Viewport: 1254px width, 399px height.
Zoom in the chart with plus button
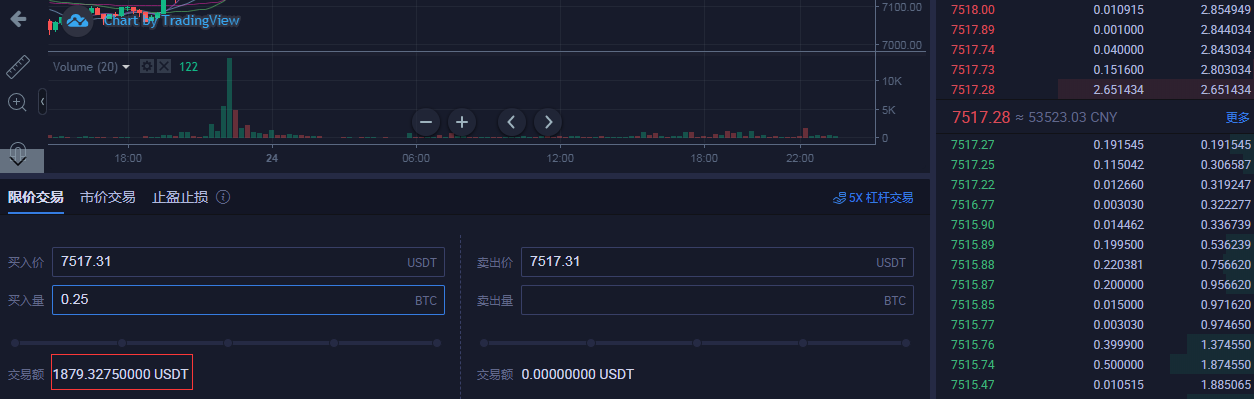click(462, 122)
